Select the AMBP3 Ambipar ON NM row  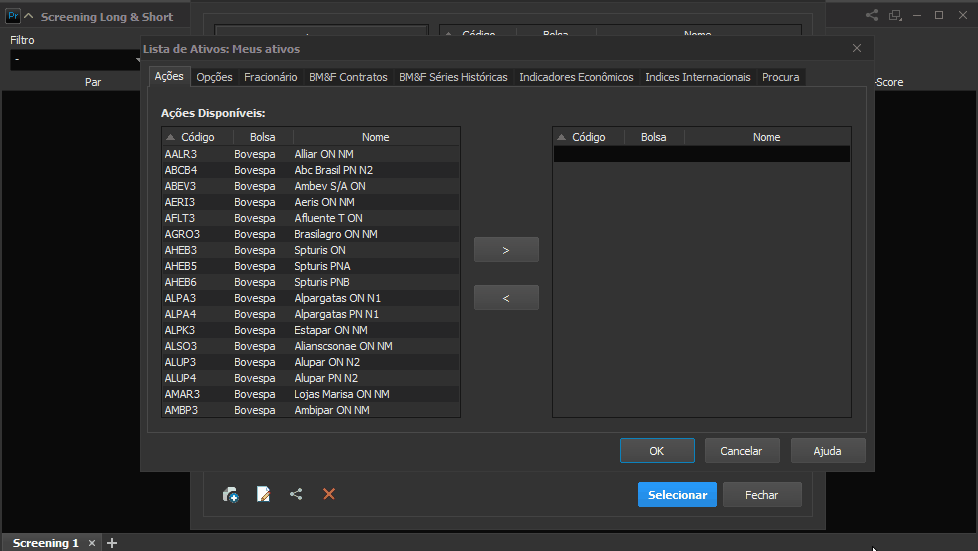[311, 410]
